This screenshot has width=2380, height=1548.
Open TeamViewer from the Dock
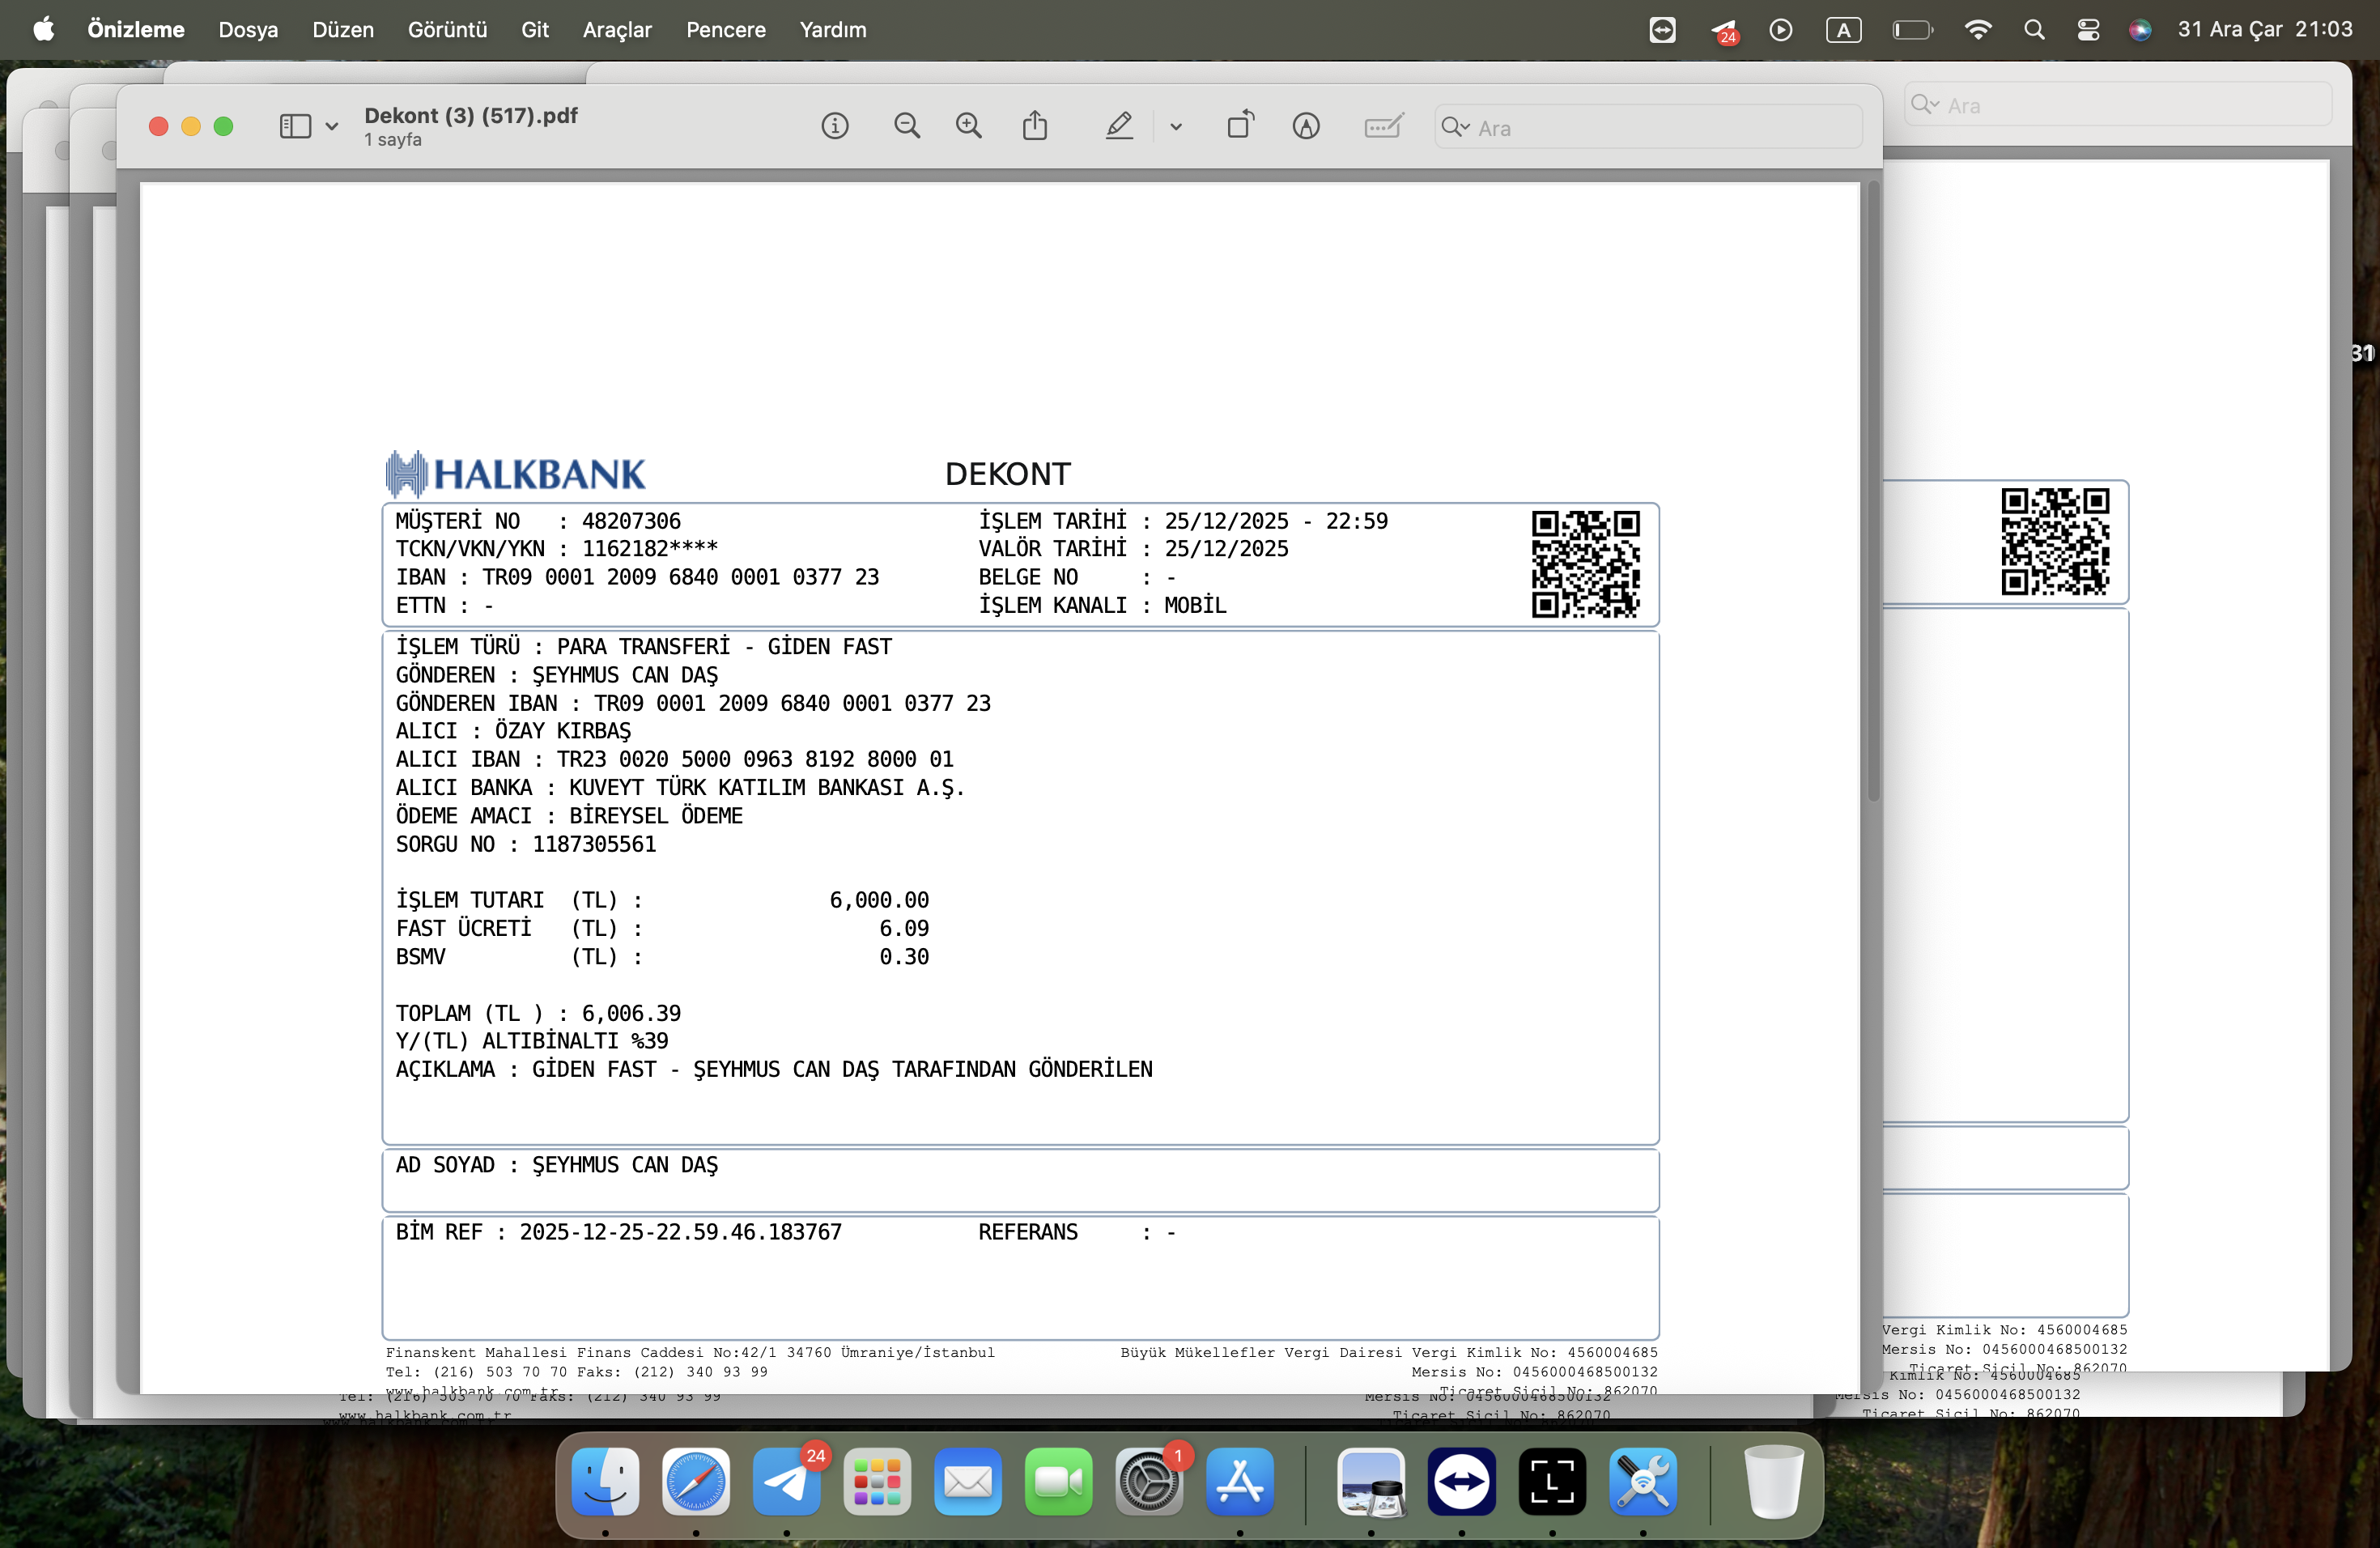point(1462,1481)
